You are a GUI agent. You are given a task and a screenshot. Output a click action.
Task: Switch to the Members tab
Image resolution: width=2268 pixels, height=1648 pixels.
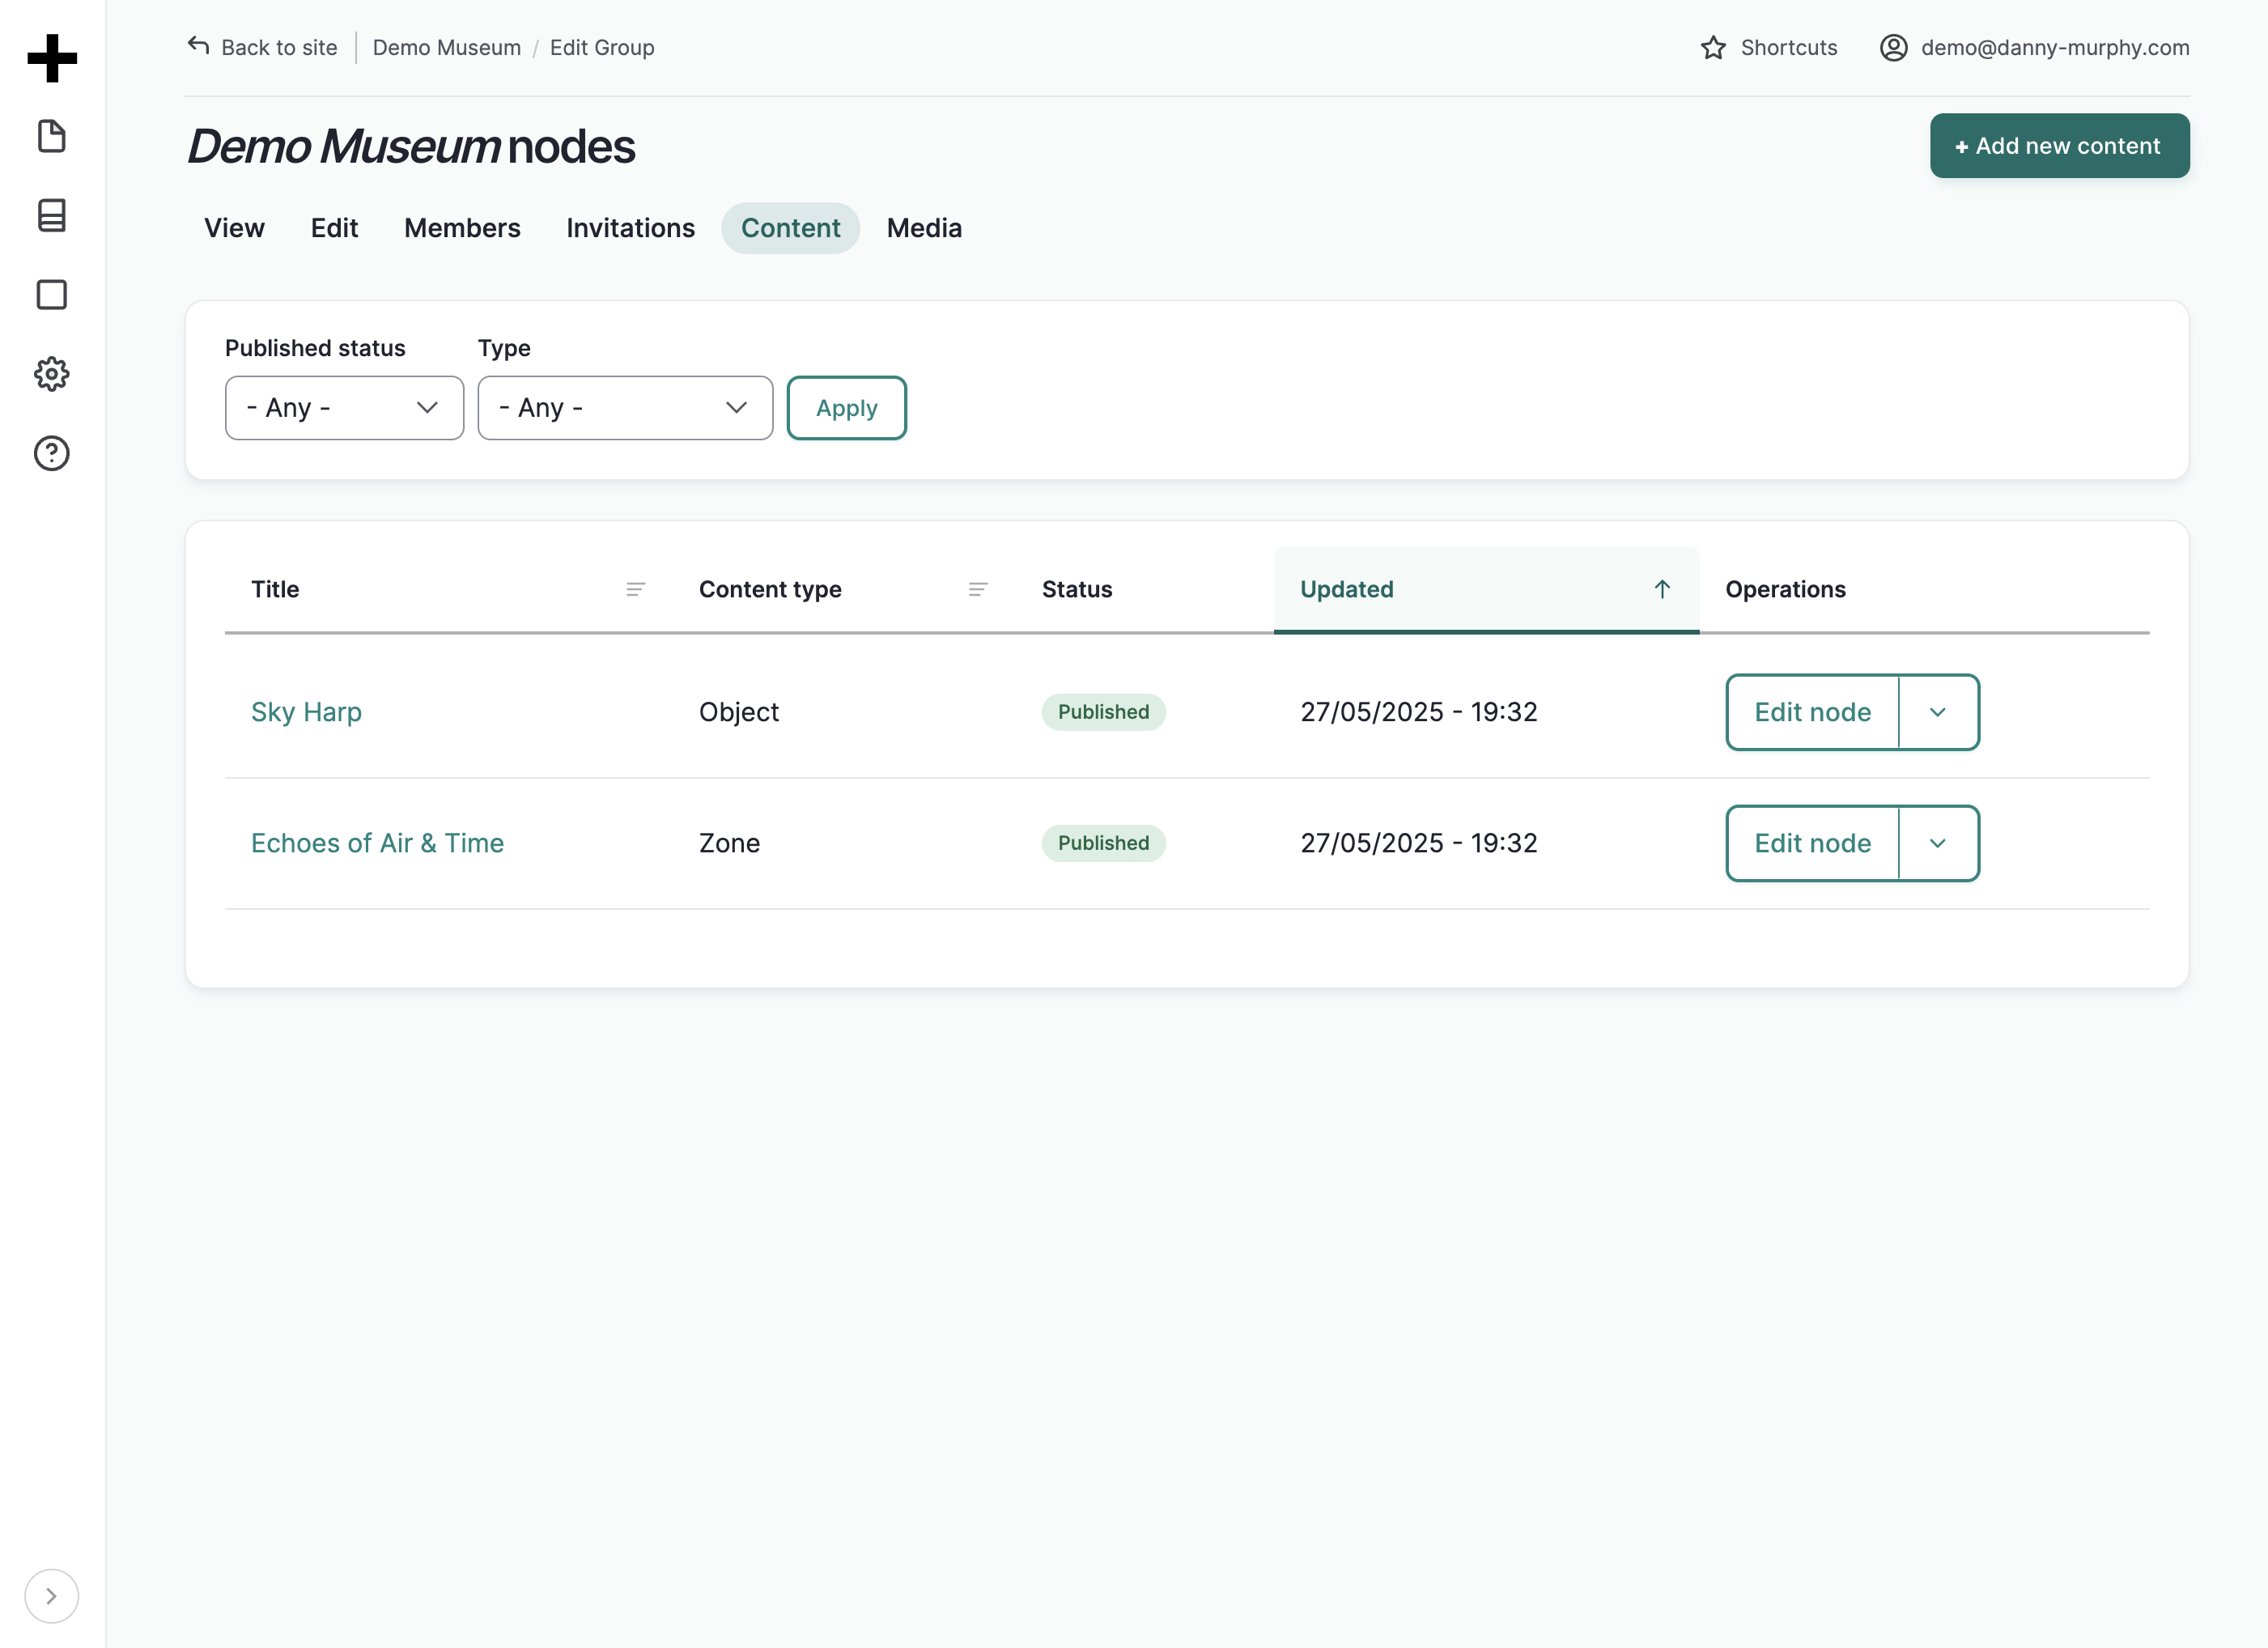462,228
